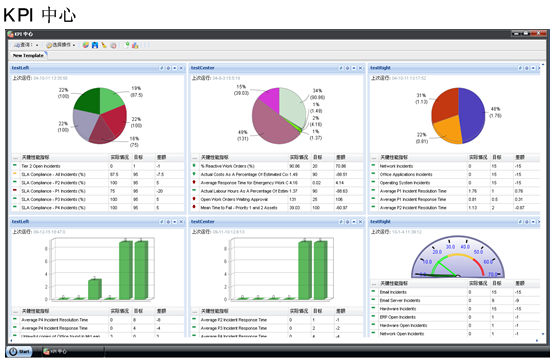Select the New Template tab
The width and height of the screenshot is (553, 361).
pos(28,55)
